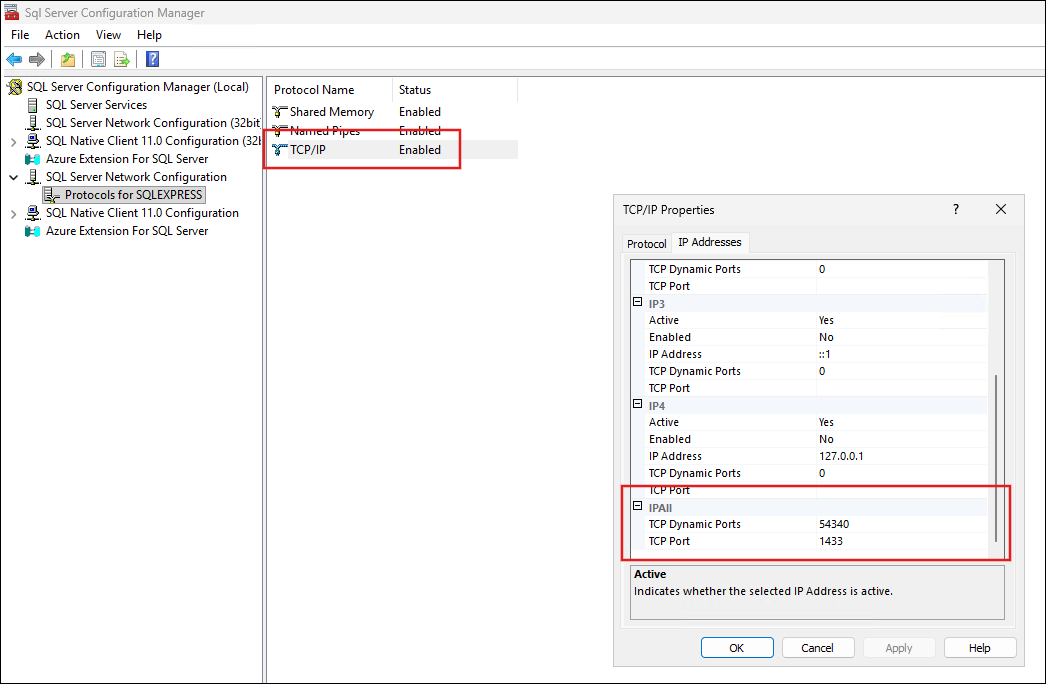Click the SQL Server Services icon
The height and width of the screenshot is (684, 1046).
tap(33, 105)
